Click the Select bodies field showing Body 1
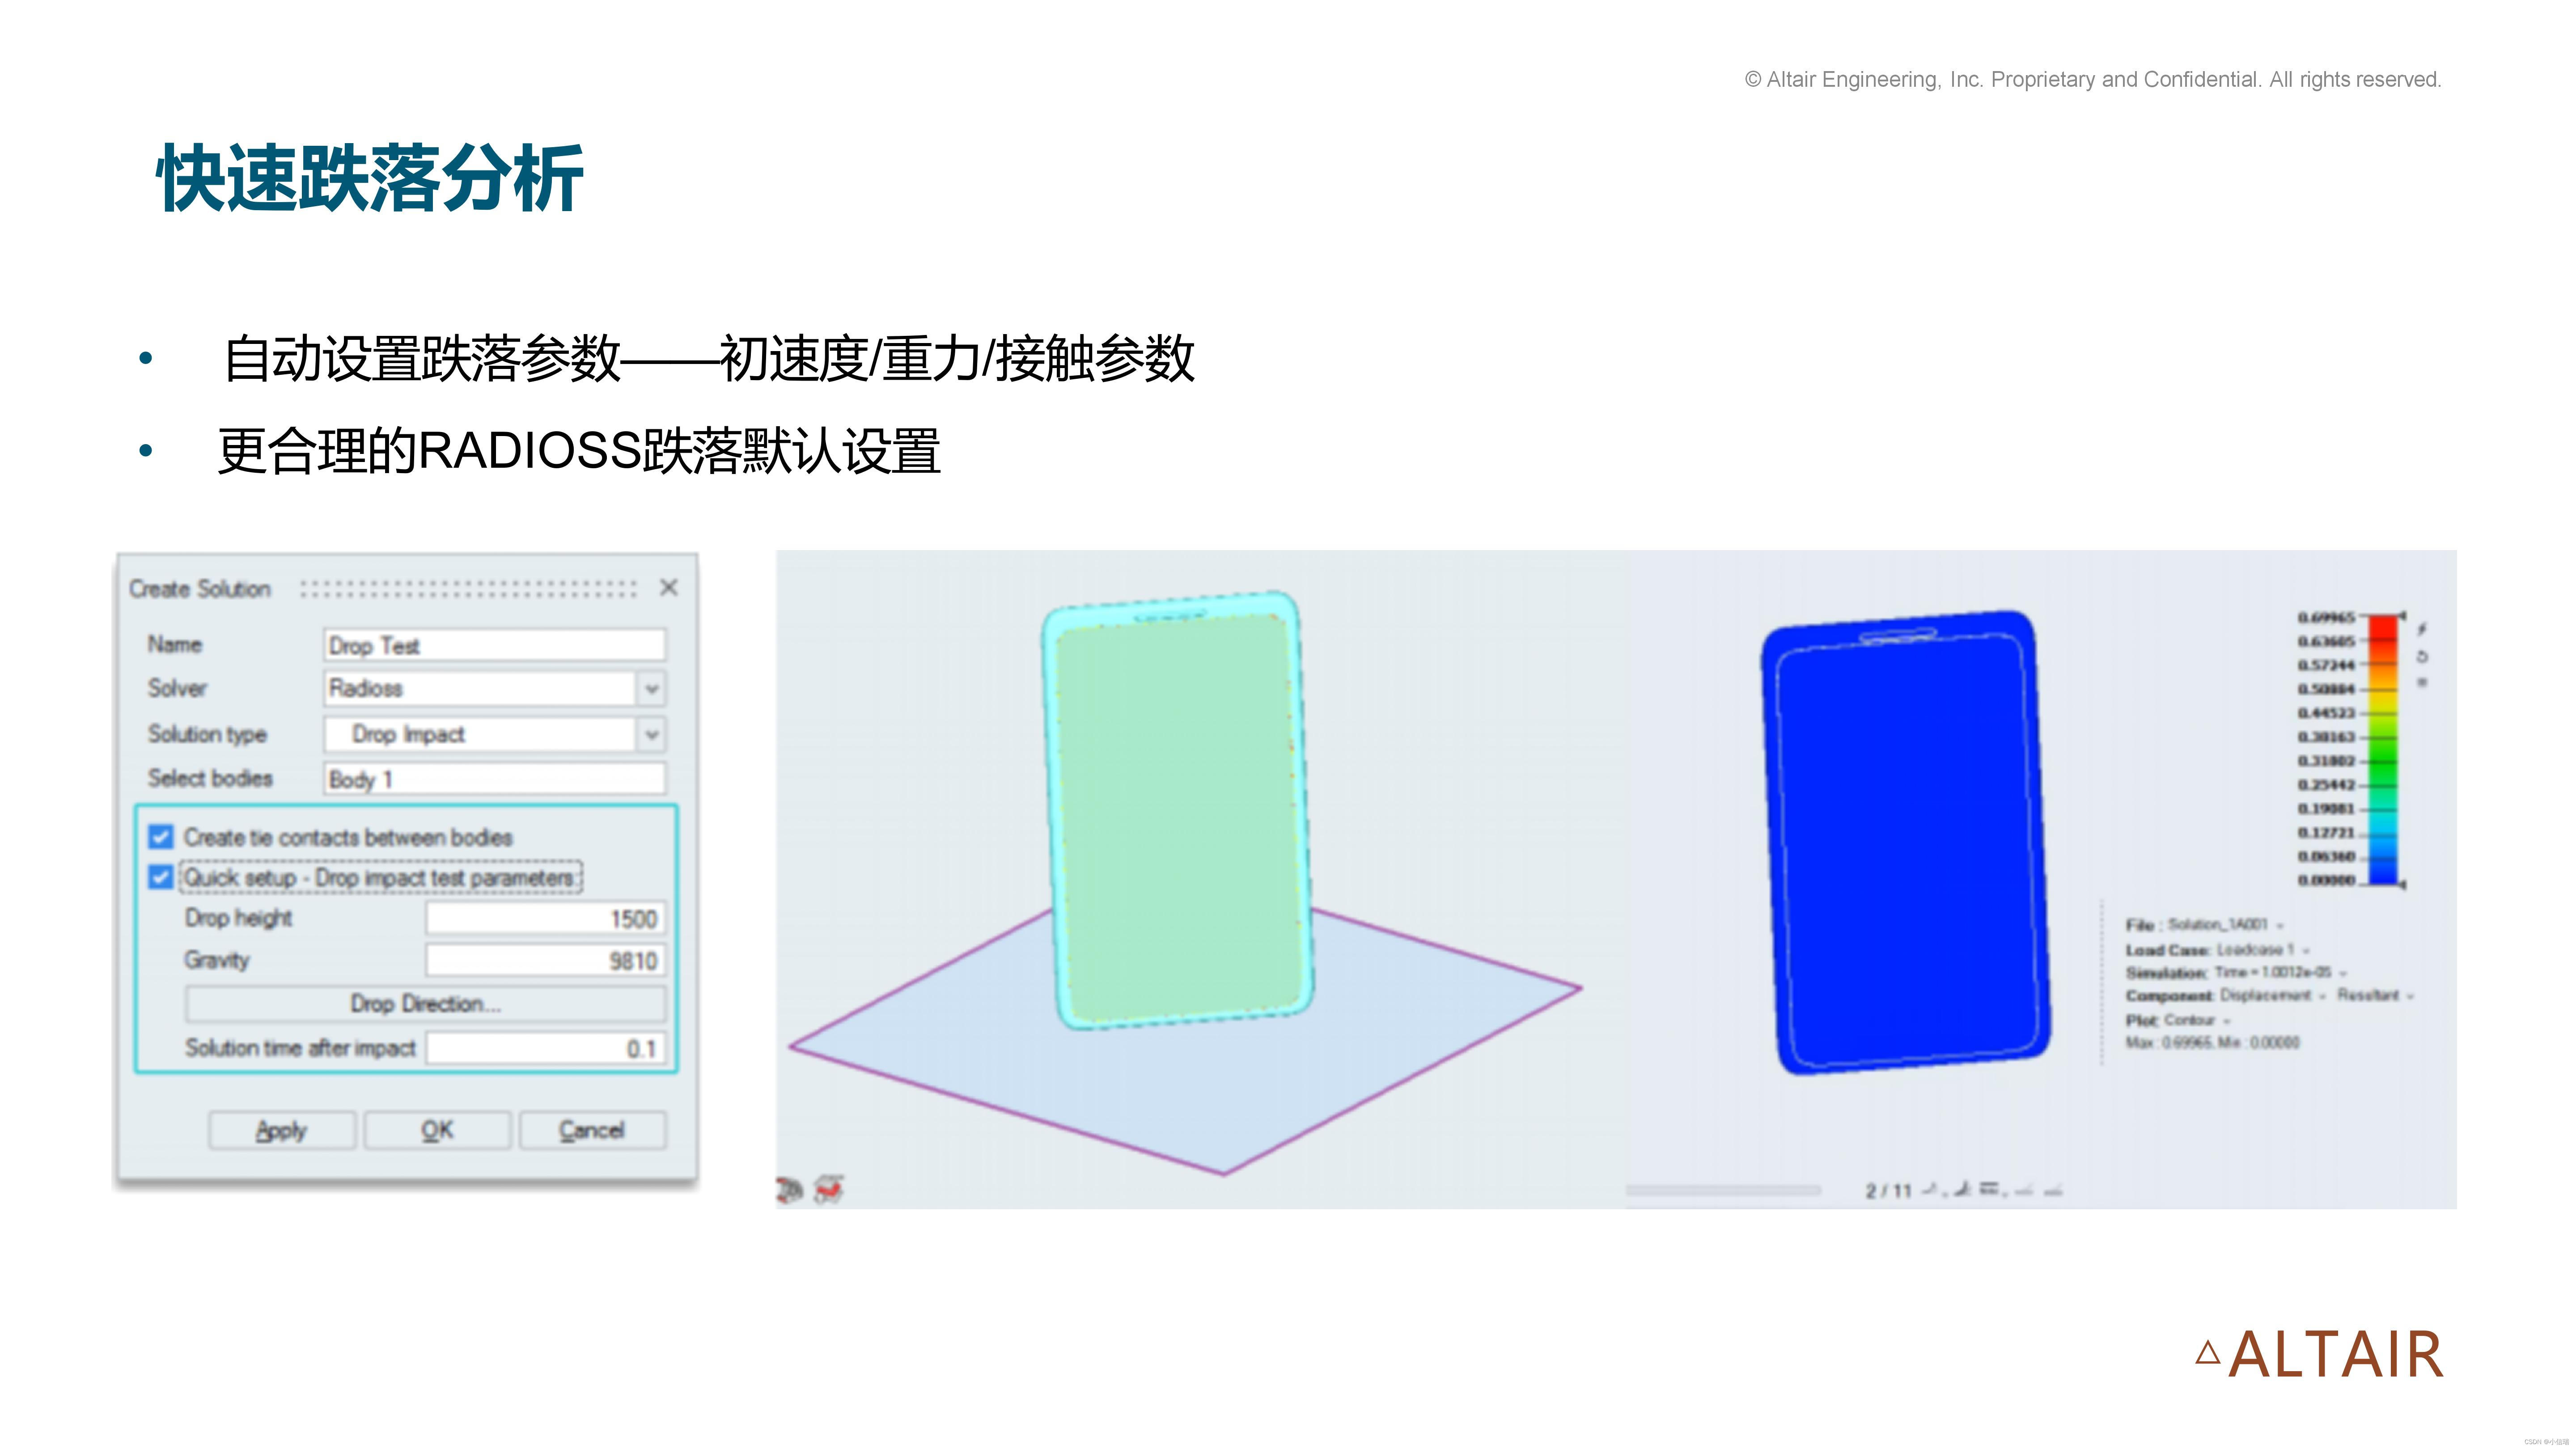 494,779
